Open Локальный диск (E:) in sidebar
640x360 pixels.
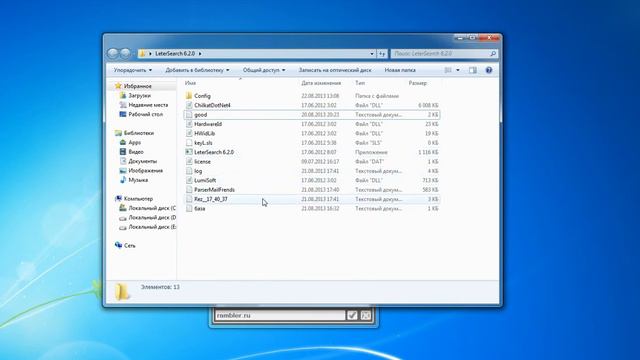click(x=152, y=227)
